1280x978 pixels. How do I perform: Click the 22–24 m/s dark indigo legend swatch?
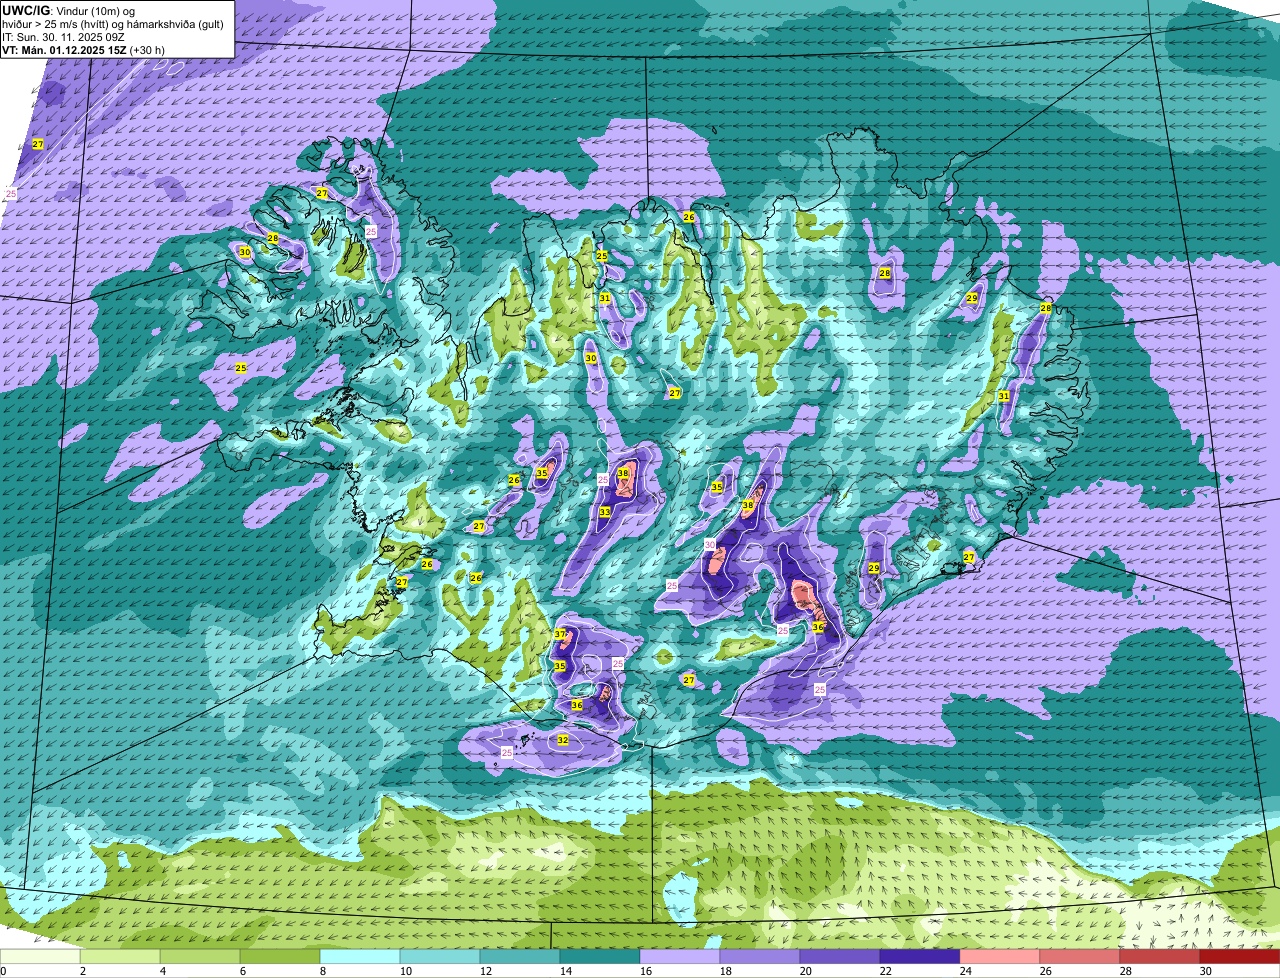[x=920, y=957]
